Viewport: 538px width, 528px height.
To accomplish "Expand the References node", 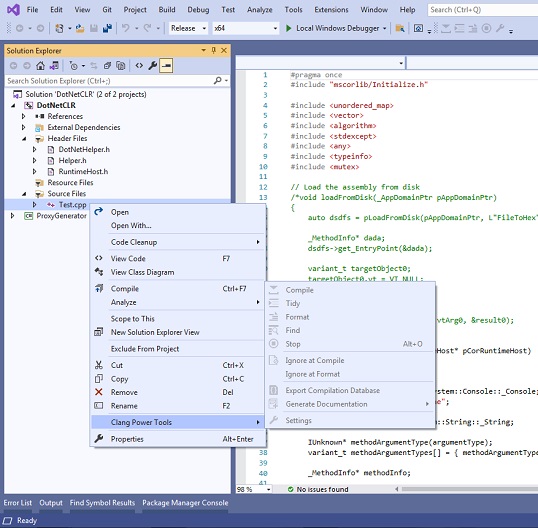I will pos(24,116).
